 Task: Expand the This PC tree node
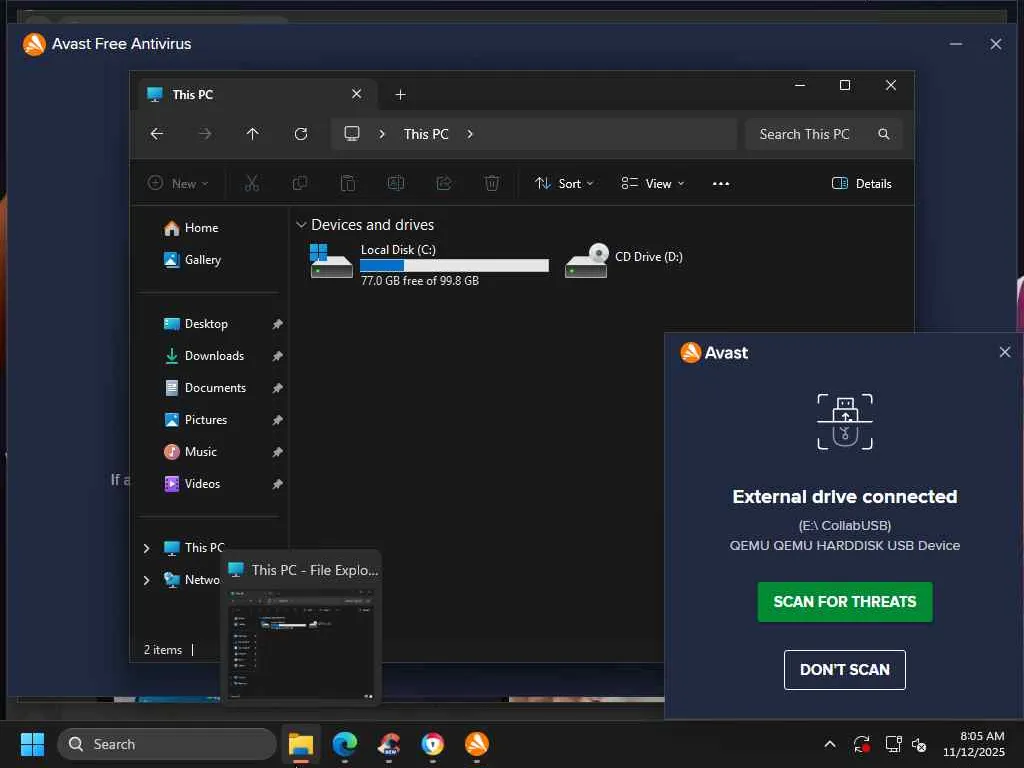pos(146,548)
